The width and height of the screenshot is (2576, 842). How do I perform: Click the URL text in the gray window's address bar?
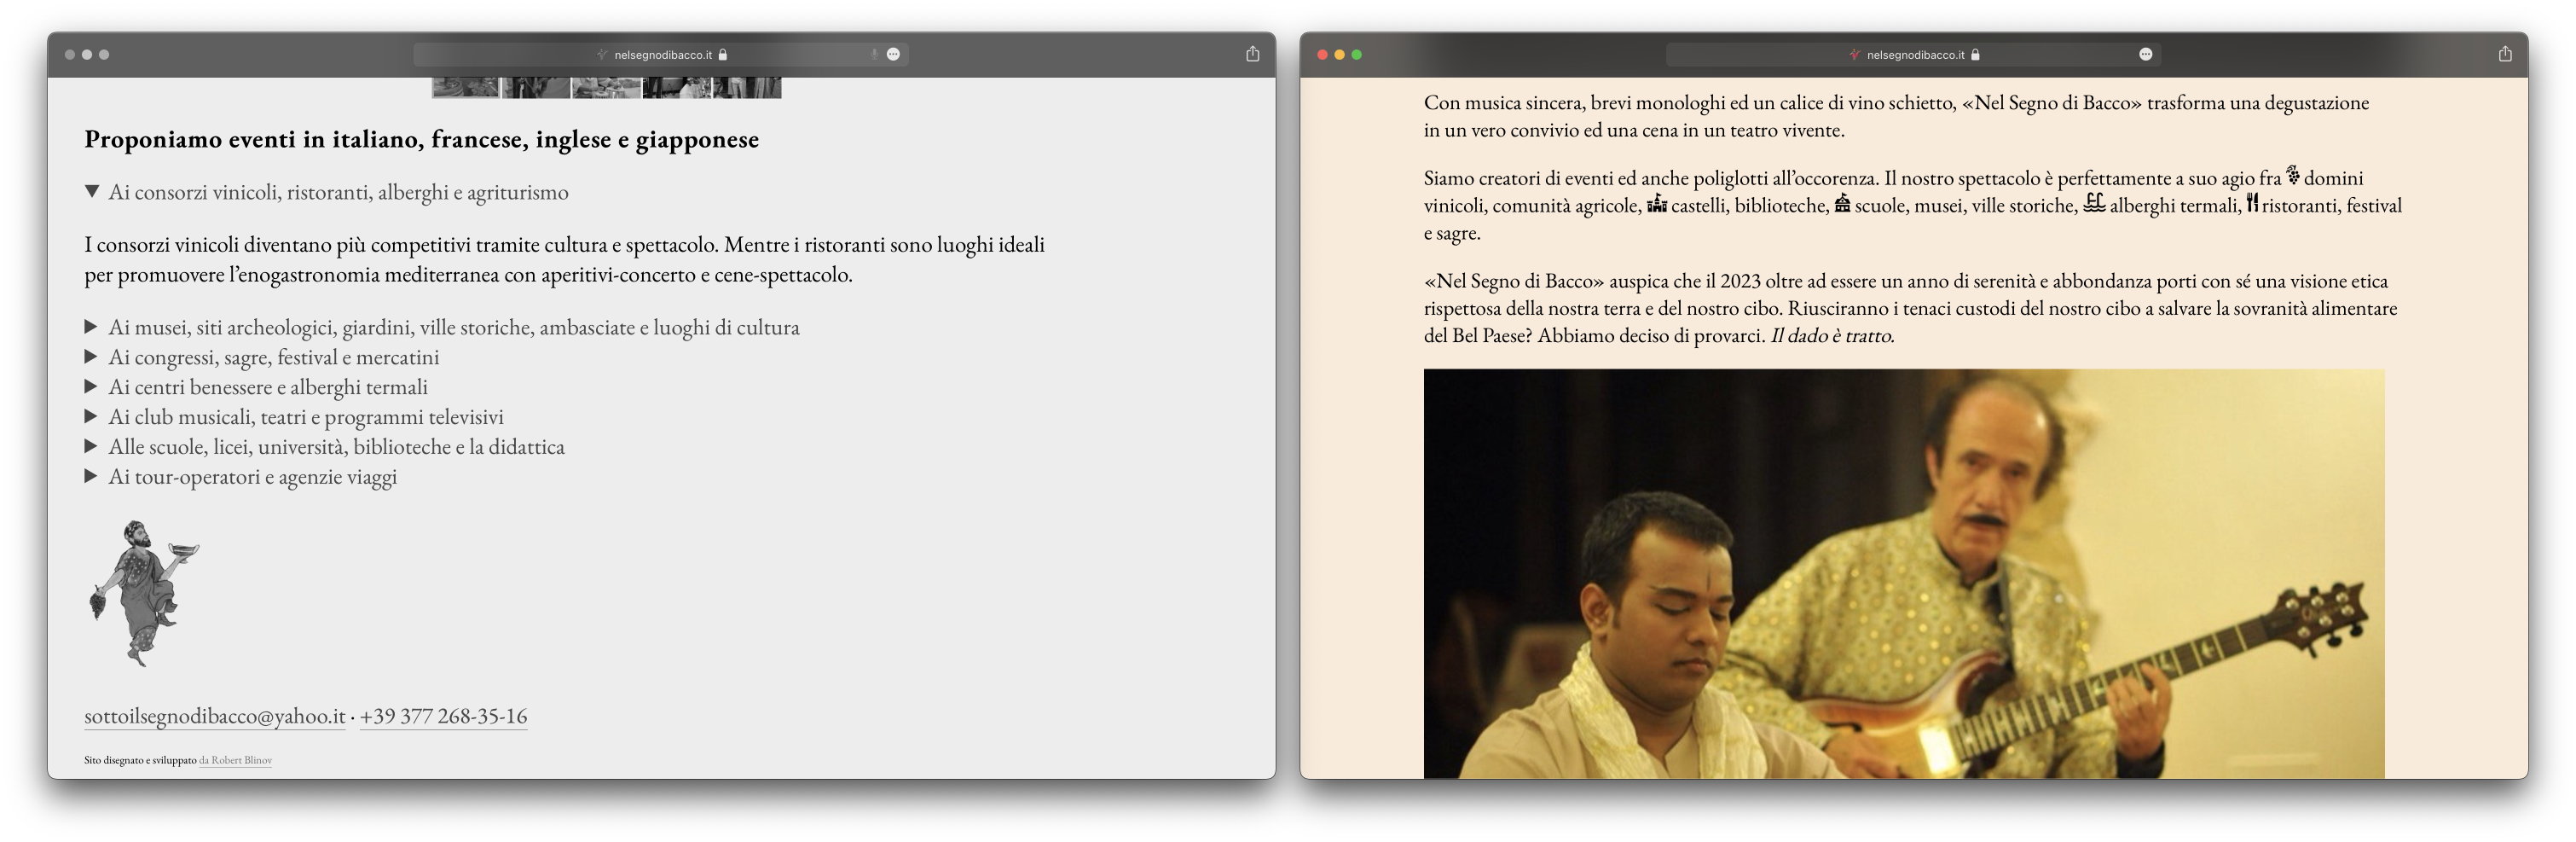pyautogui.click(x=663, y=55)
